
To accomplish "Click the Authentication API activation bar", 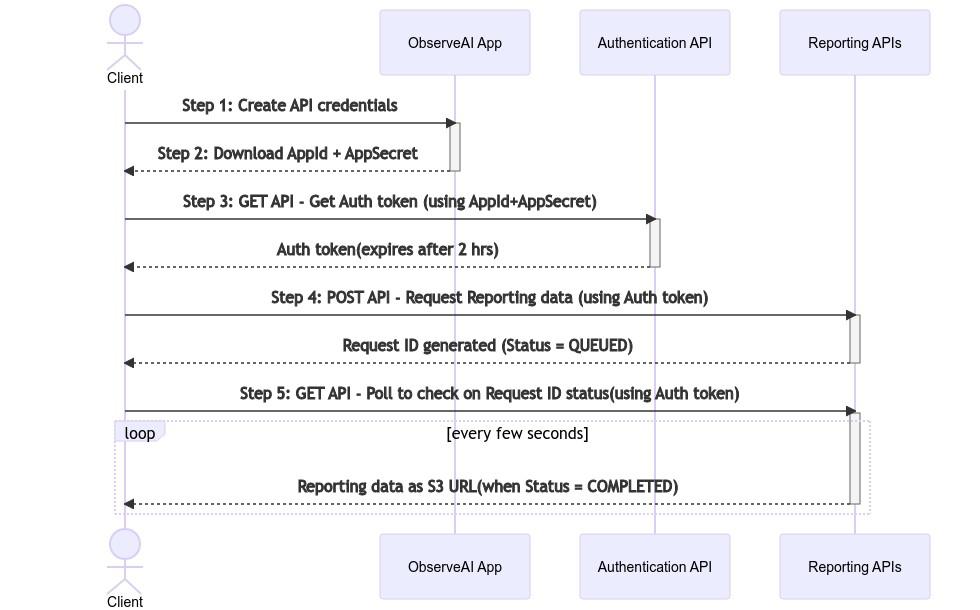I will (655, 243).
